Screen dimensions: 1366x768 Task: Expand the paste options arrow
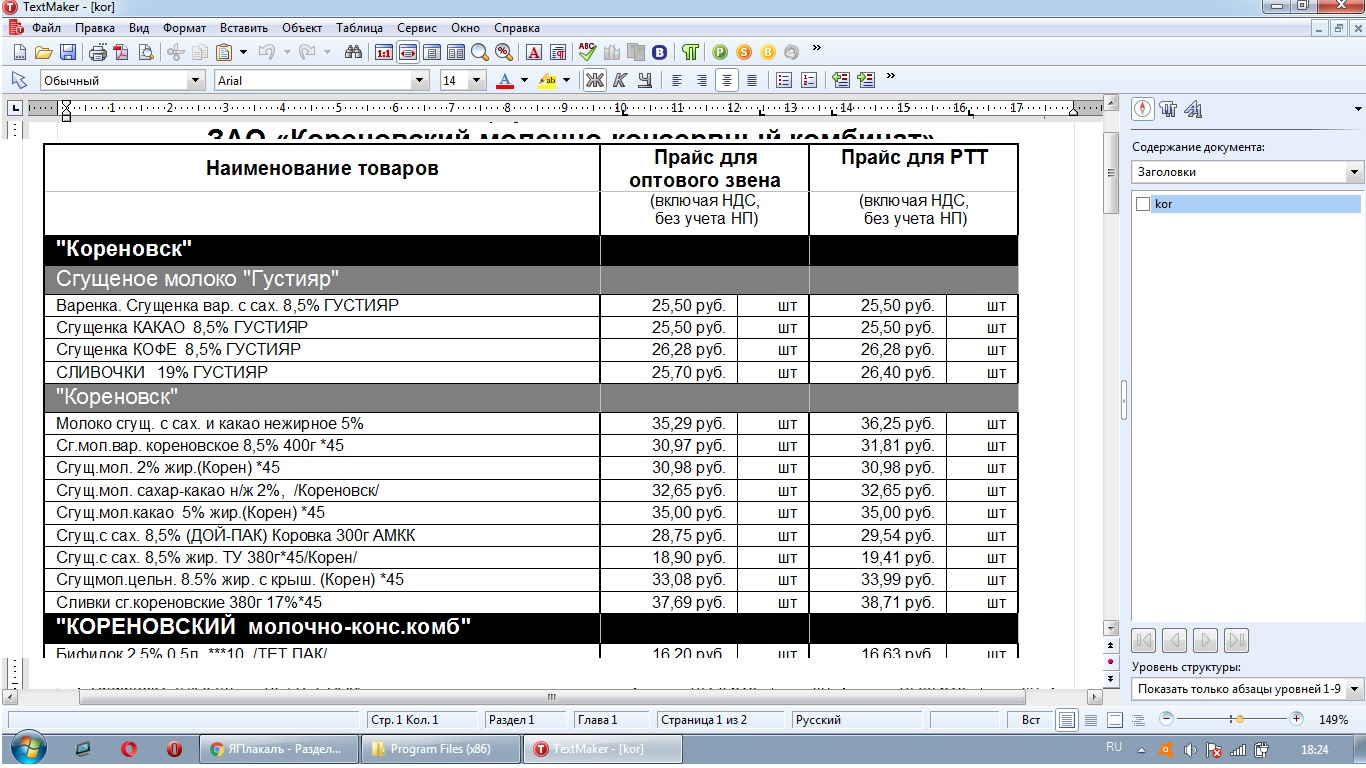point(243,52)
